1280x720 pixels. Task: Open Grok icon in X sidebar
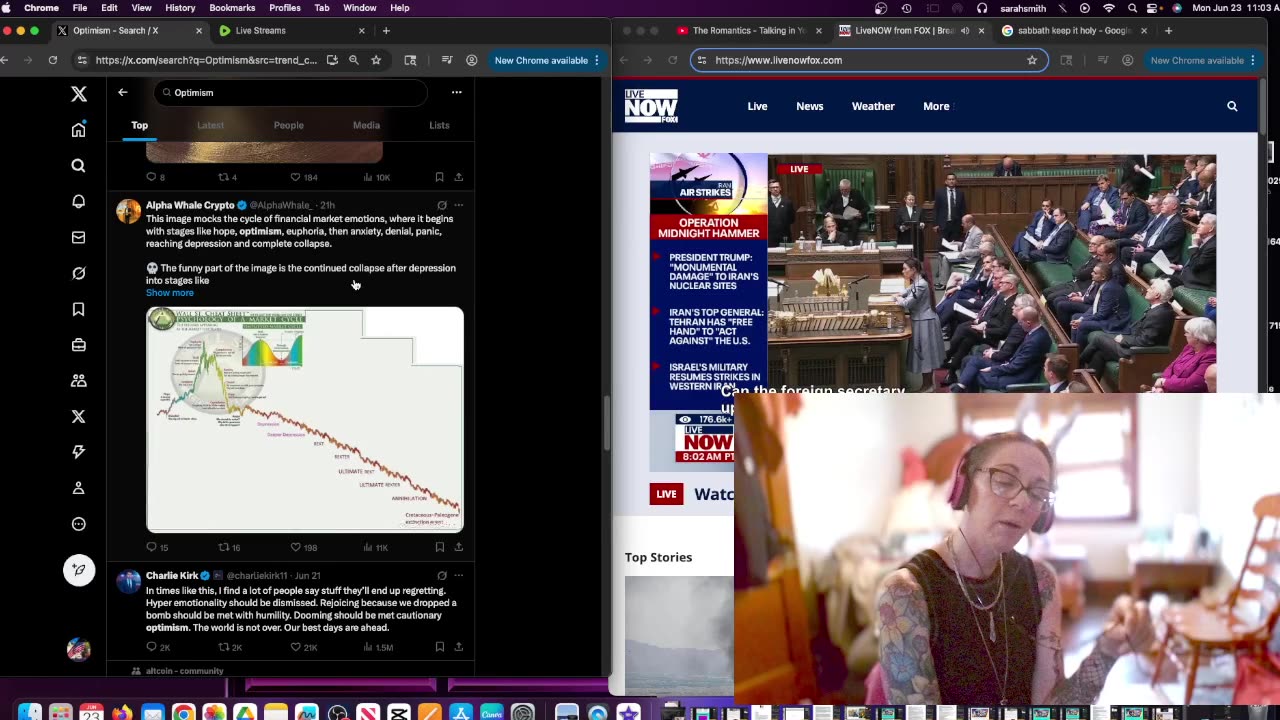coord(78,273)
